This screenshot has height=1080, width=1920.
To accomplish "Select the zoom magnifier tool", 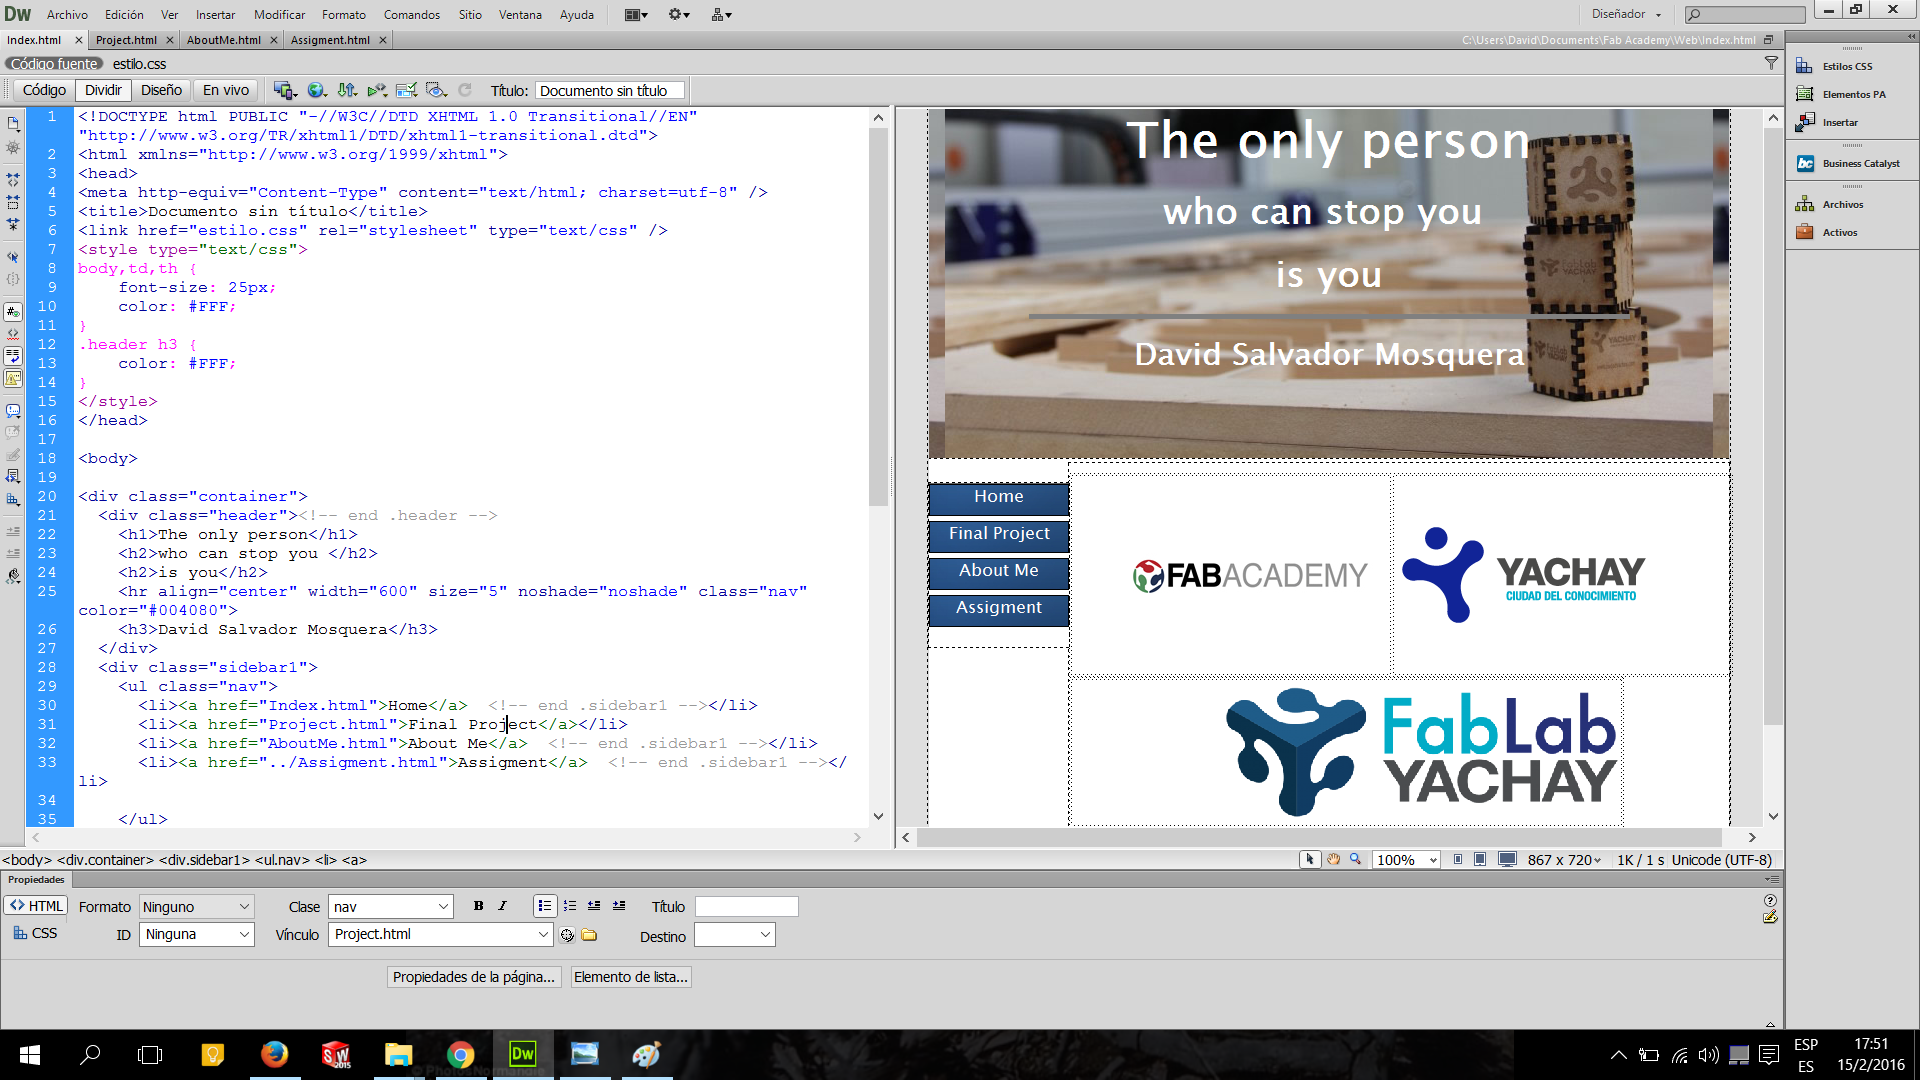I will 1355,860.
